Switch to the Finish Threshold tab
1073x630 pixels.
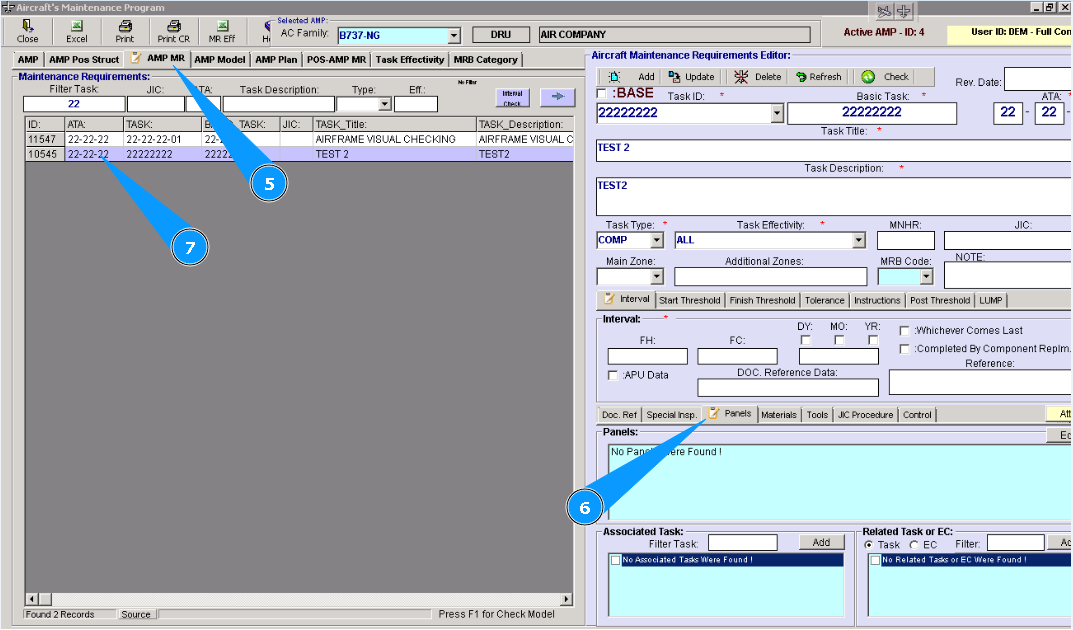(x=762, y=300)
